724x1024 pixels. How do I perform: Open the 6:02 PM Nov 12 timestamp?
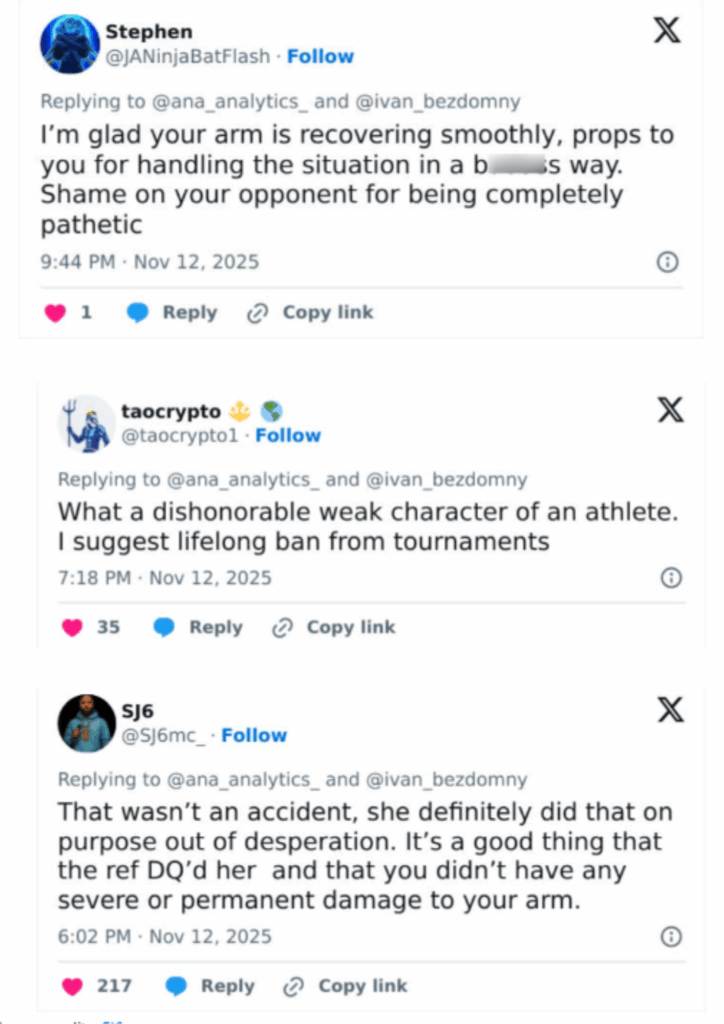pos(164,937)
